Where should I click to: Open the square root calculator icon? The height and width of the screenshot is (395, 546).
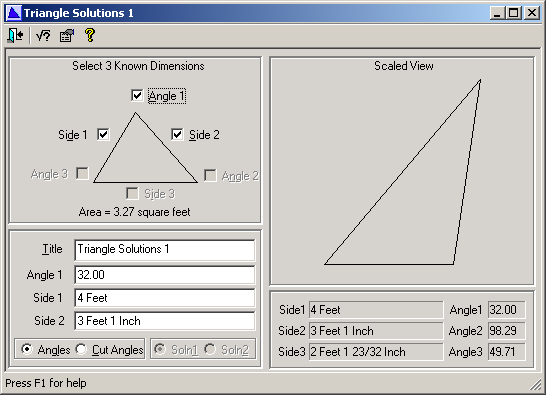(x=43, y=36)
